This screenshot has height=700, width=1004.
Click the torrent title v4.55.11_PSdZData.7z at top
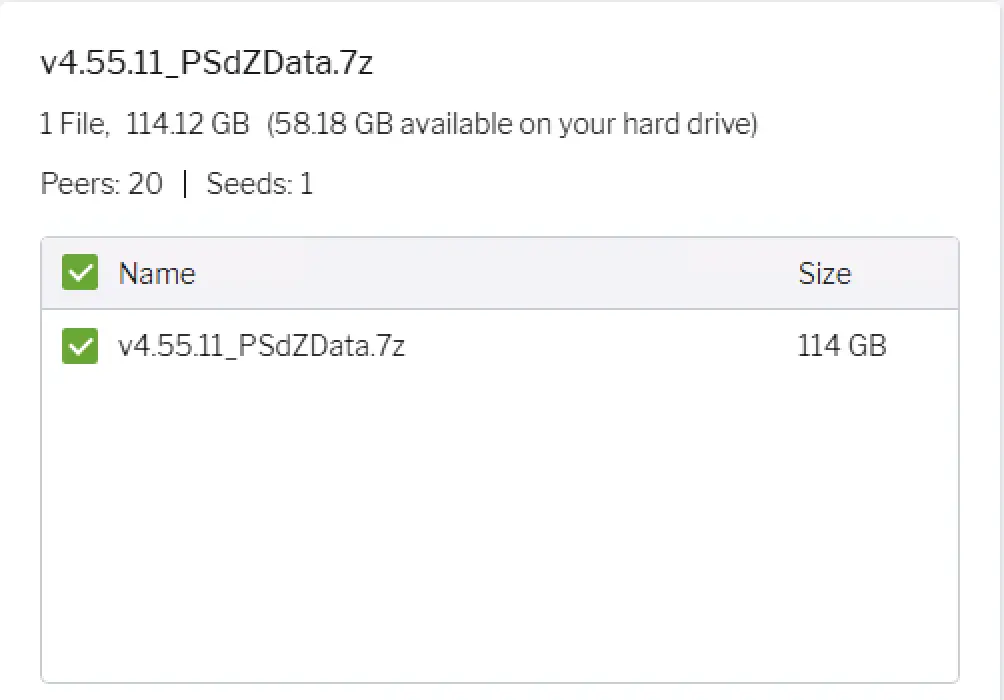click(207, 63)
